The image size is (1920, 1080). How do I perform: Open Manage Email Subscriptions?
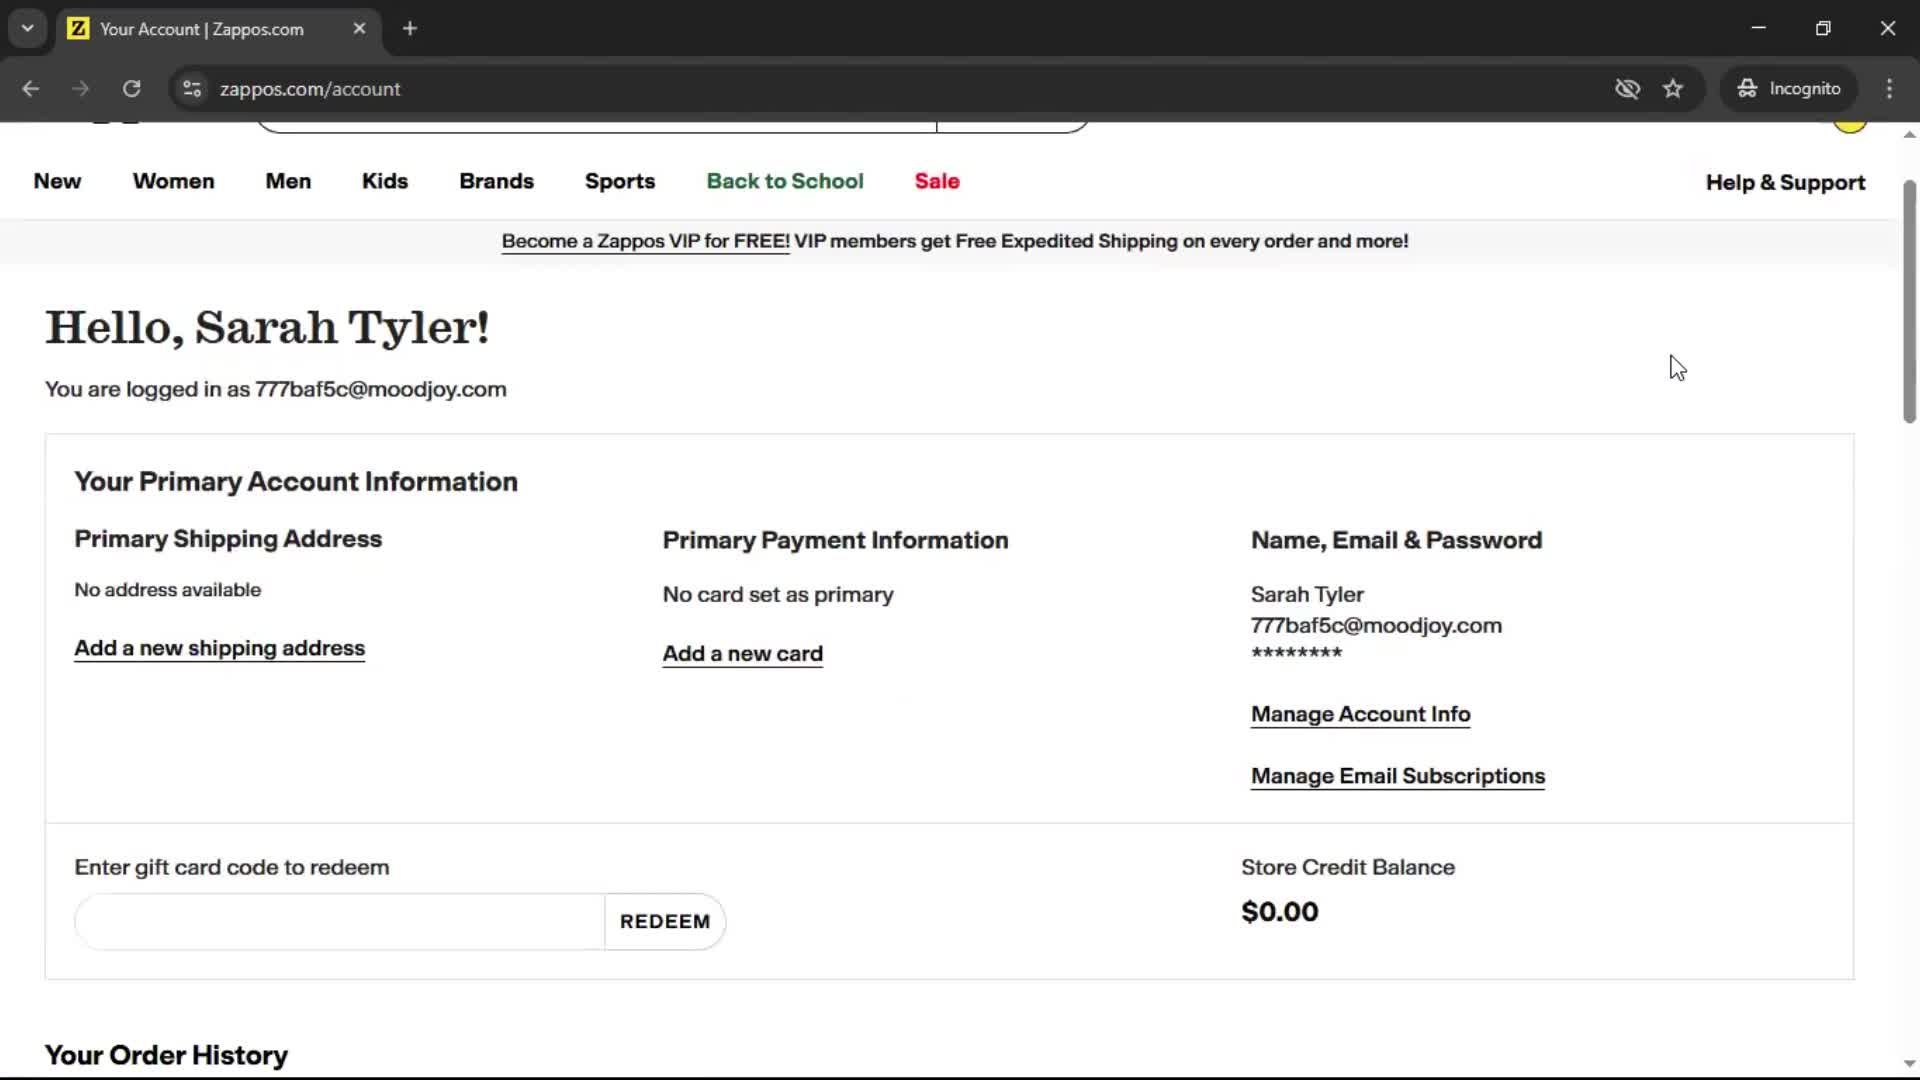tap(1397, 776)
